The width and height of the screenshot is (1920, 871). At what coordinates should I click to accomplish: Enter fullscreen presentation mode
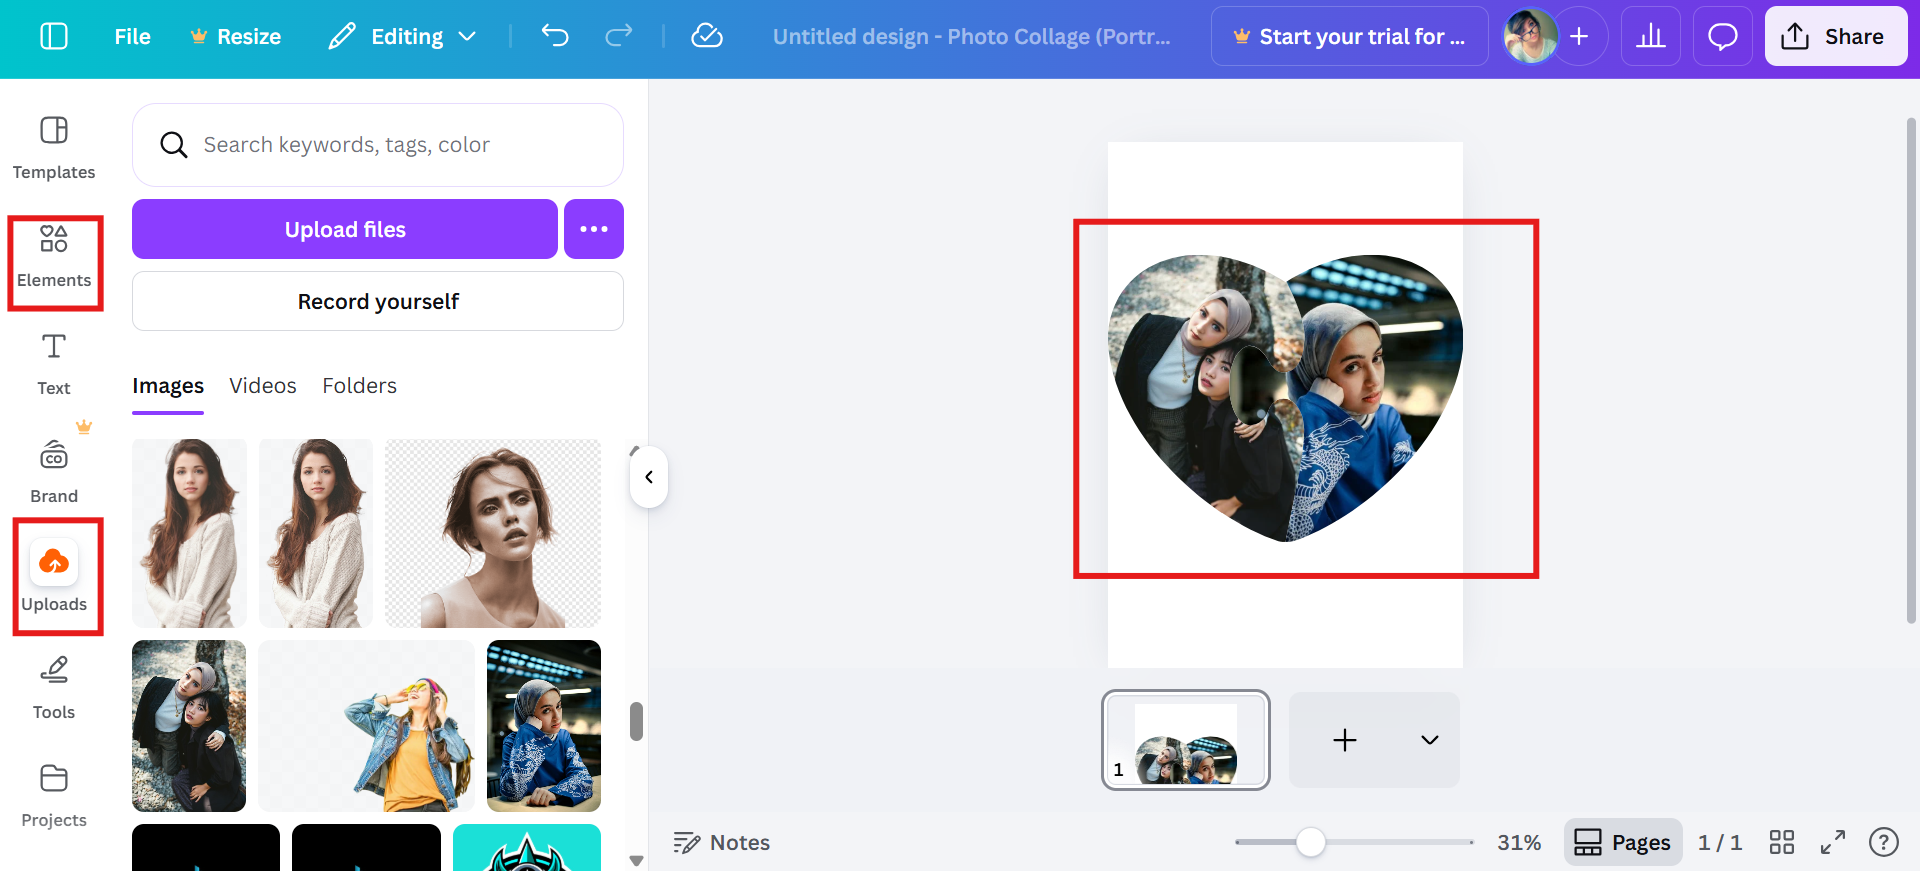pos(1833,843)
